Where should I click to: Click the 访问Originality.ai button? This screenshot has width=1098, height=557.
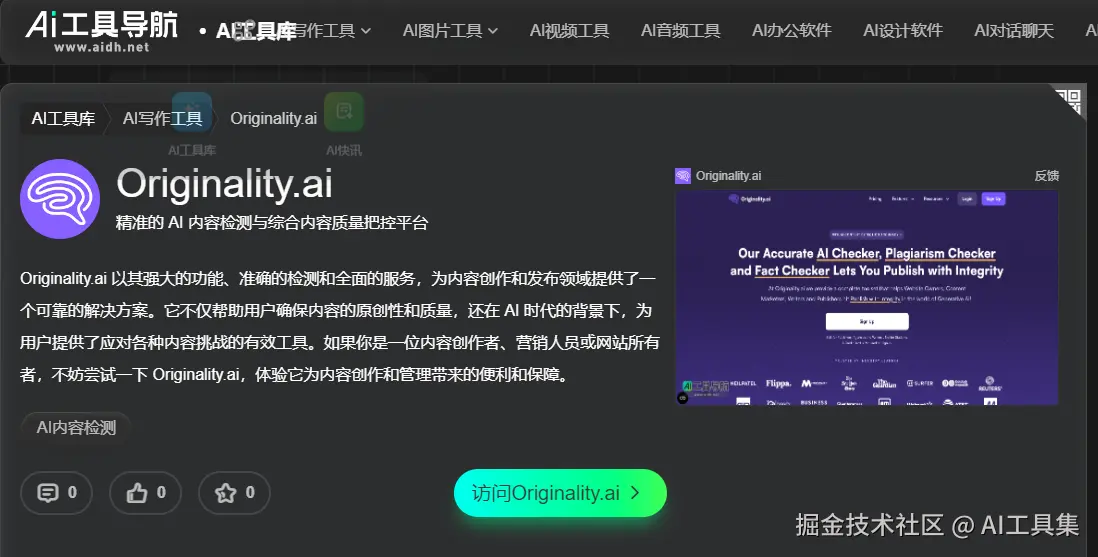[x=560, y=493]
